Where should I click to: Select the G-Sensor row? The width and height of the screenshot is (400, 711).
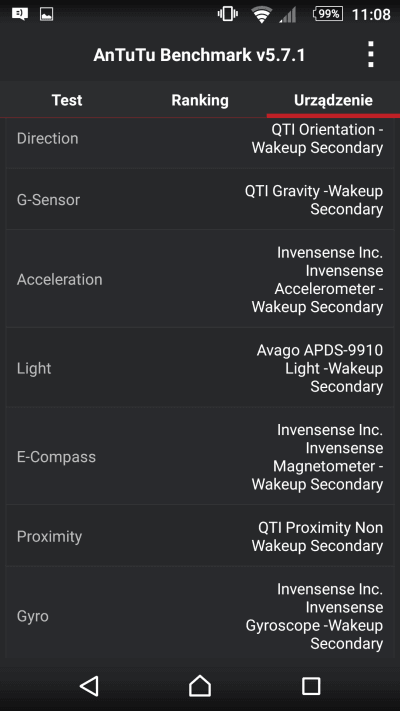coord(200,200)
